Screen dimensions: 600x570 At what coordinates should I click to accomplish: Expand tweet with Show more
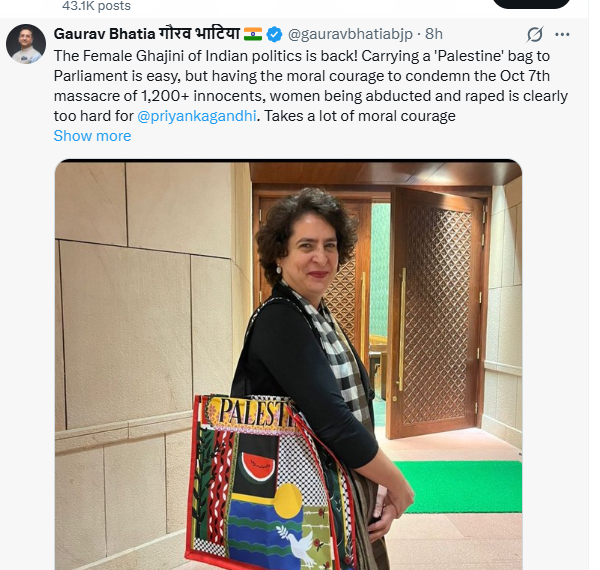(92, 136)
